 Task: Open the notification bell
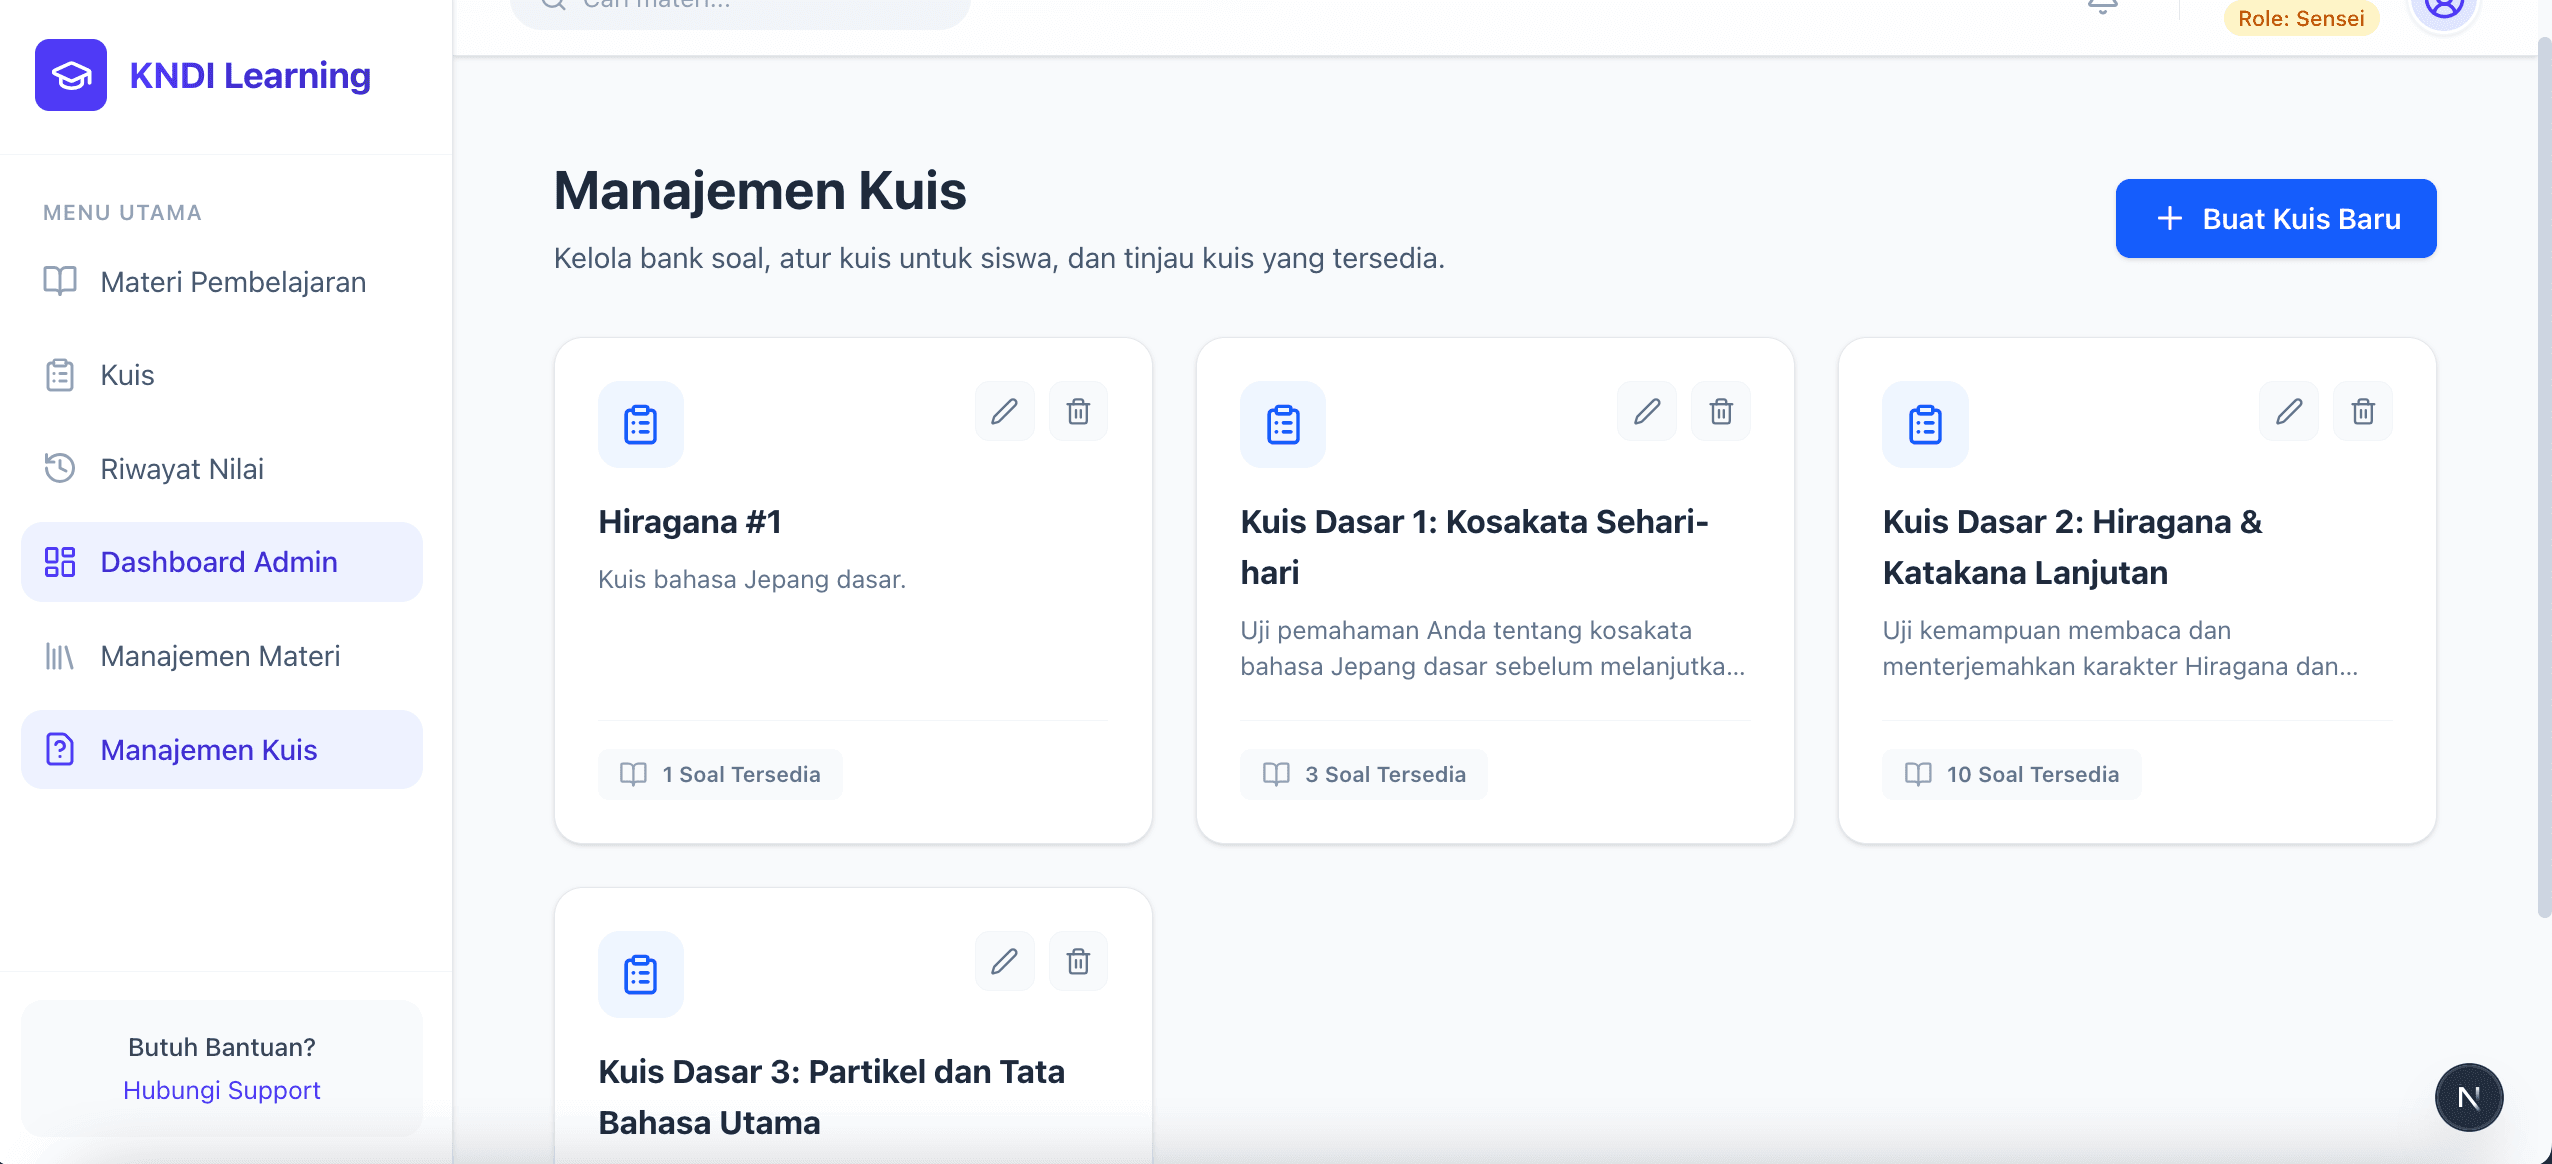click(x=2103, y=6)
